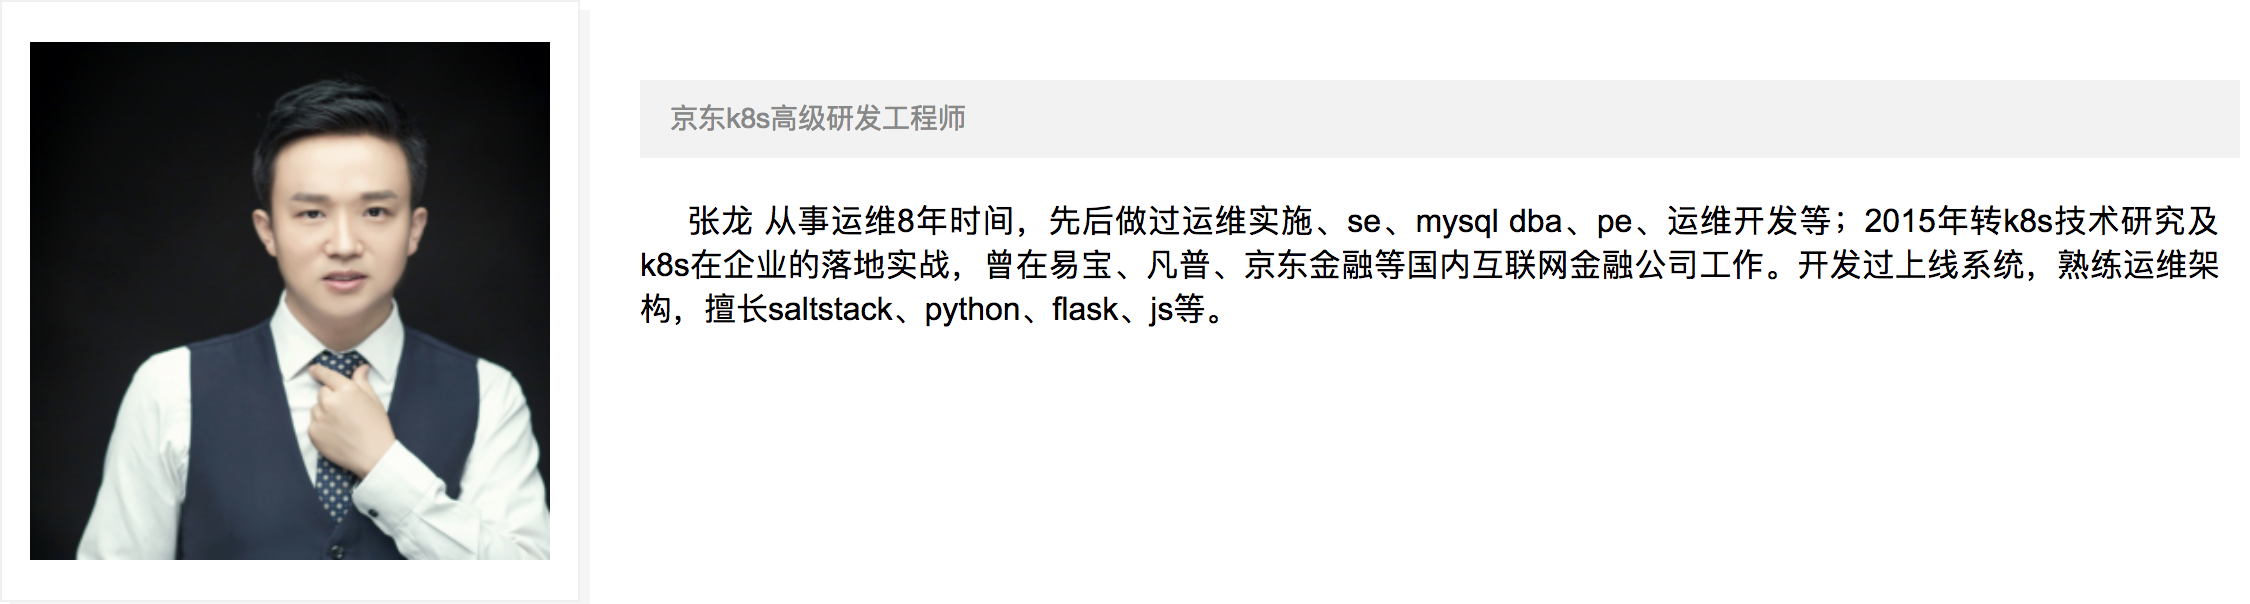Click the word saltstack in the bio
Screen dimensions: 2250x604
(830, 310)
